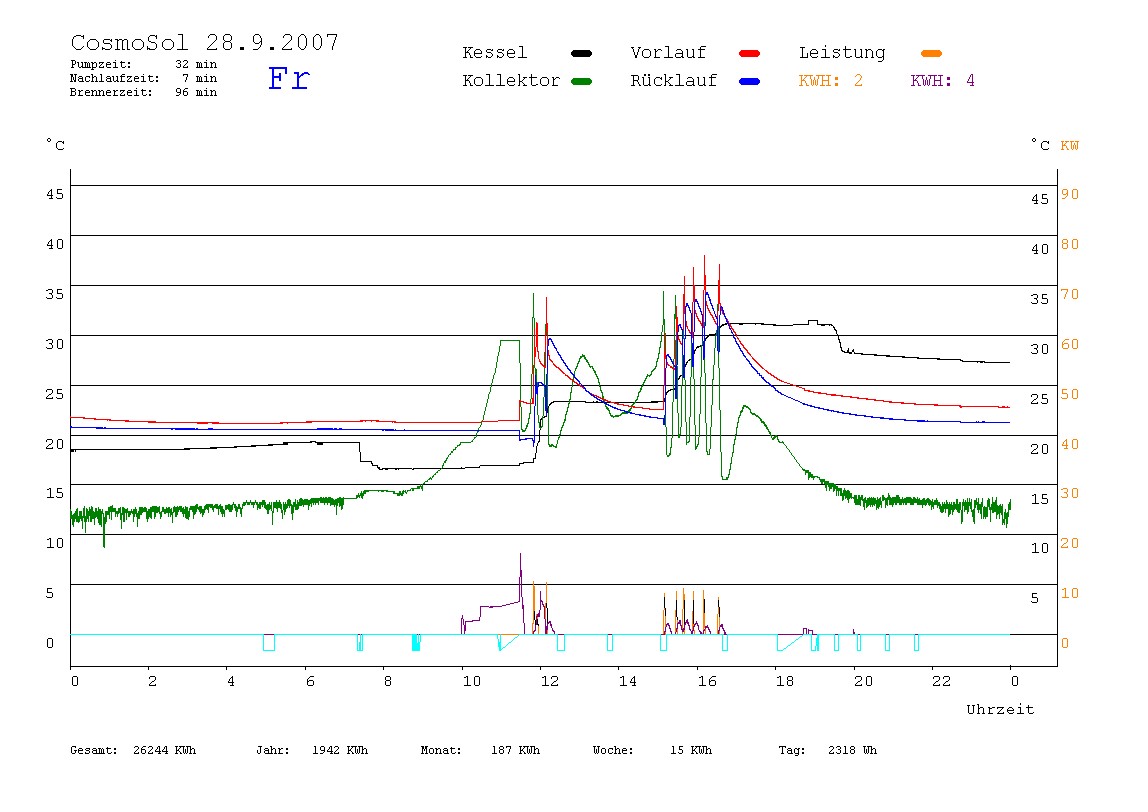
Task: Click the Gesamt 26244 KWh value
Action: click(x=165, y=750)
